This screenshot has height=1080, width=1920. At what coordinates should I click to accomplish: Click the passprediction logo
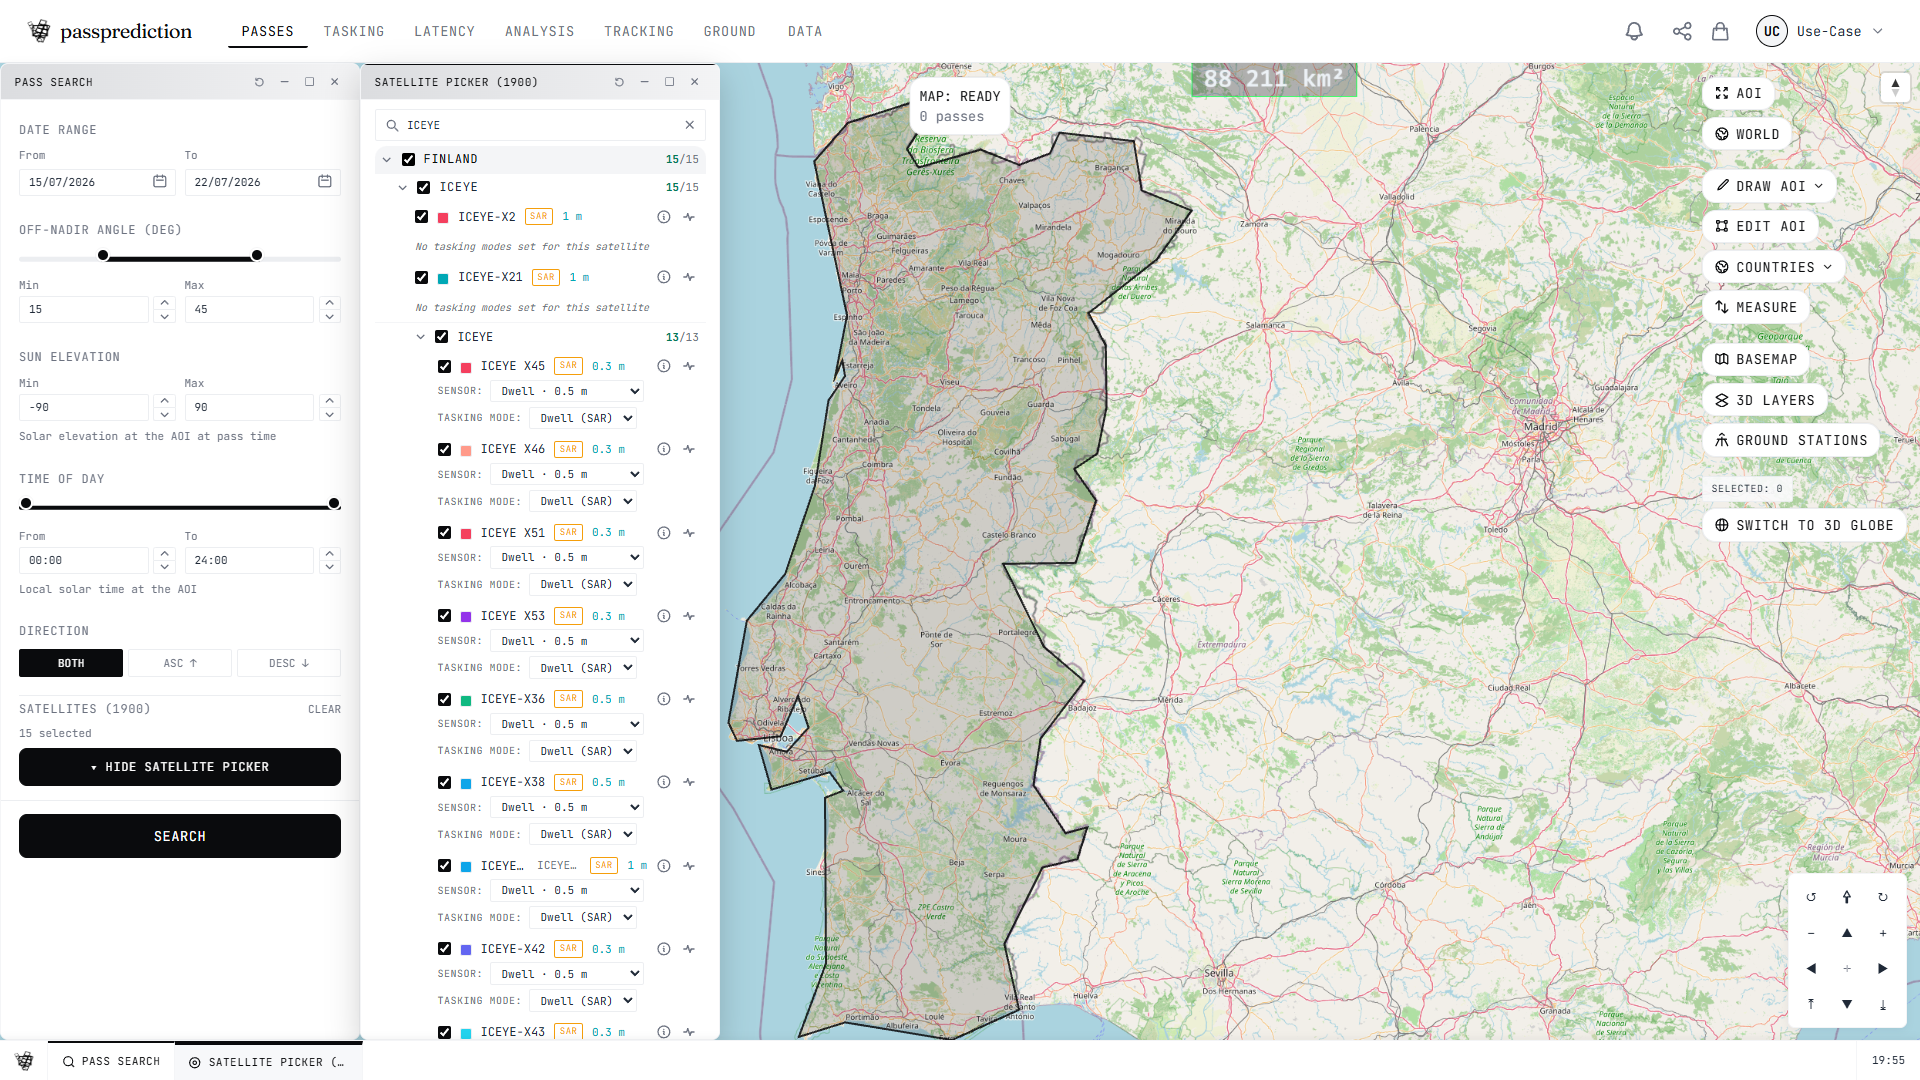[110, 31]
